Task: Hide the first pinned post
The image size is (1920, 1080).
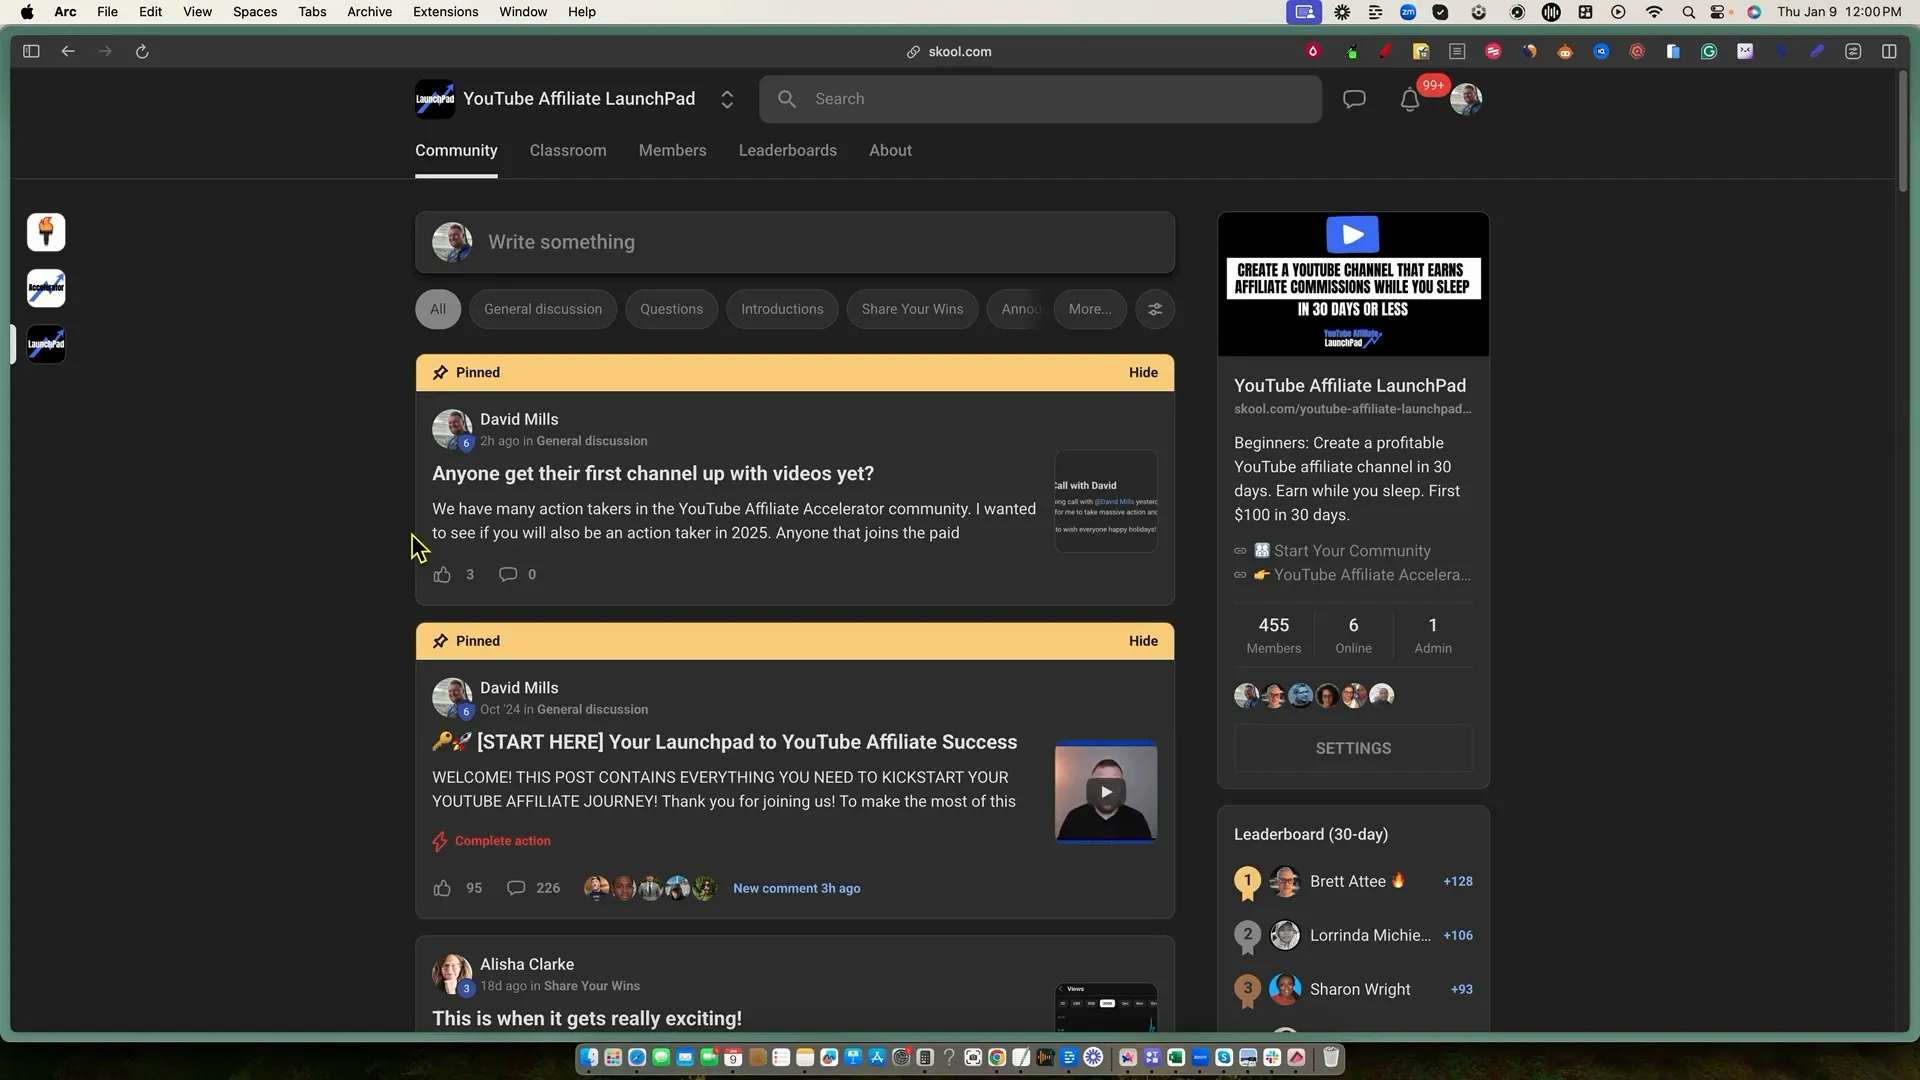Action: point(1143,372)
